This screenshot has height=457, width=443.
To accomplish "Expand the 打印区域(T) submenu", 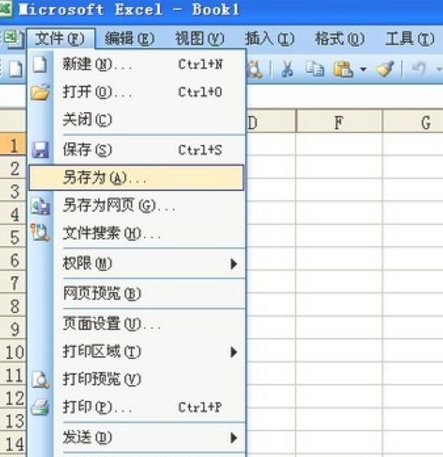I will [137, 351].
